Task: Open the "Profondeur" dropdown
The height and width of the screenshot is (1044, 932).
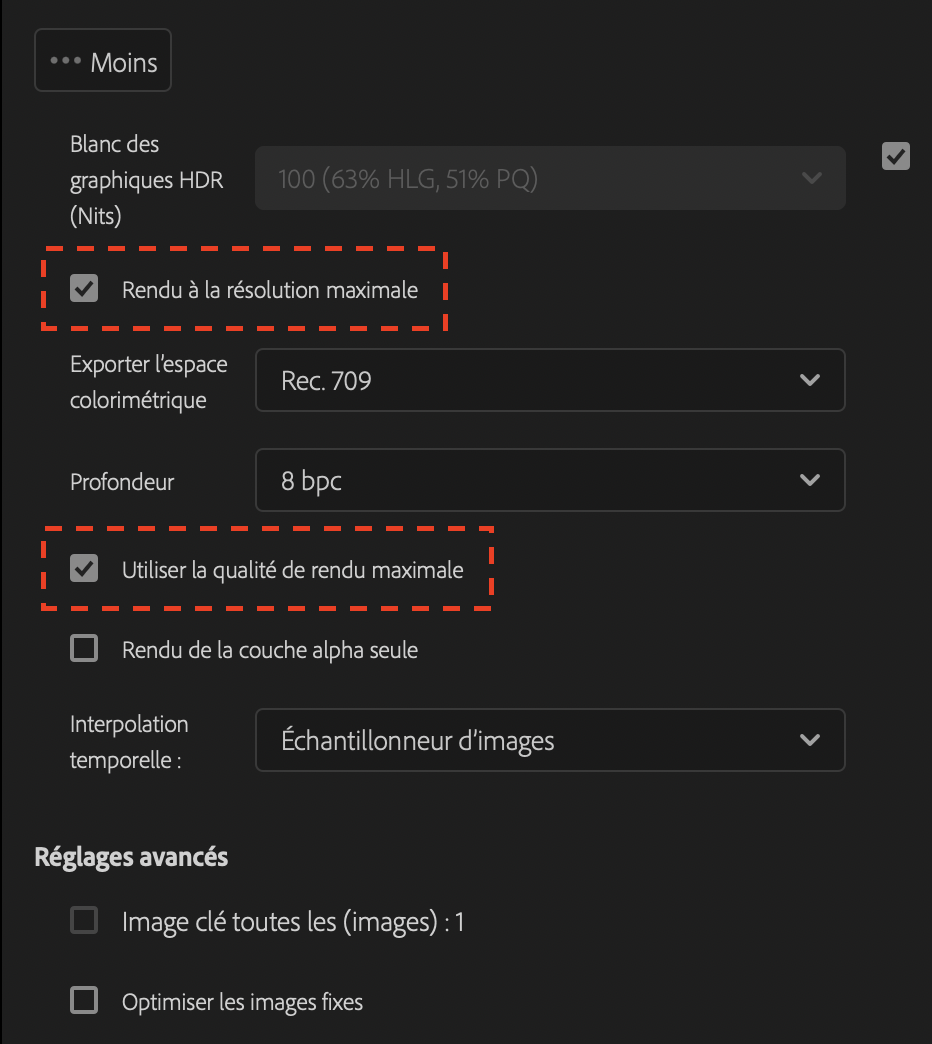Action: coord(550,480)
